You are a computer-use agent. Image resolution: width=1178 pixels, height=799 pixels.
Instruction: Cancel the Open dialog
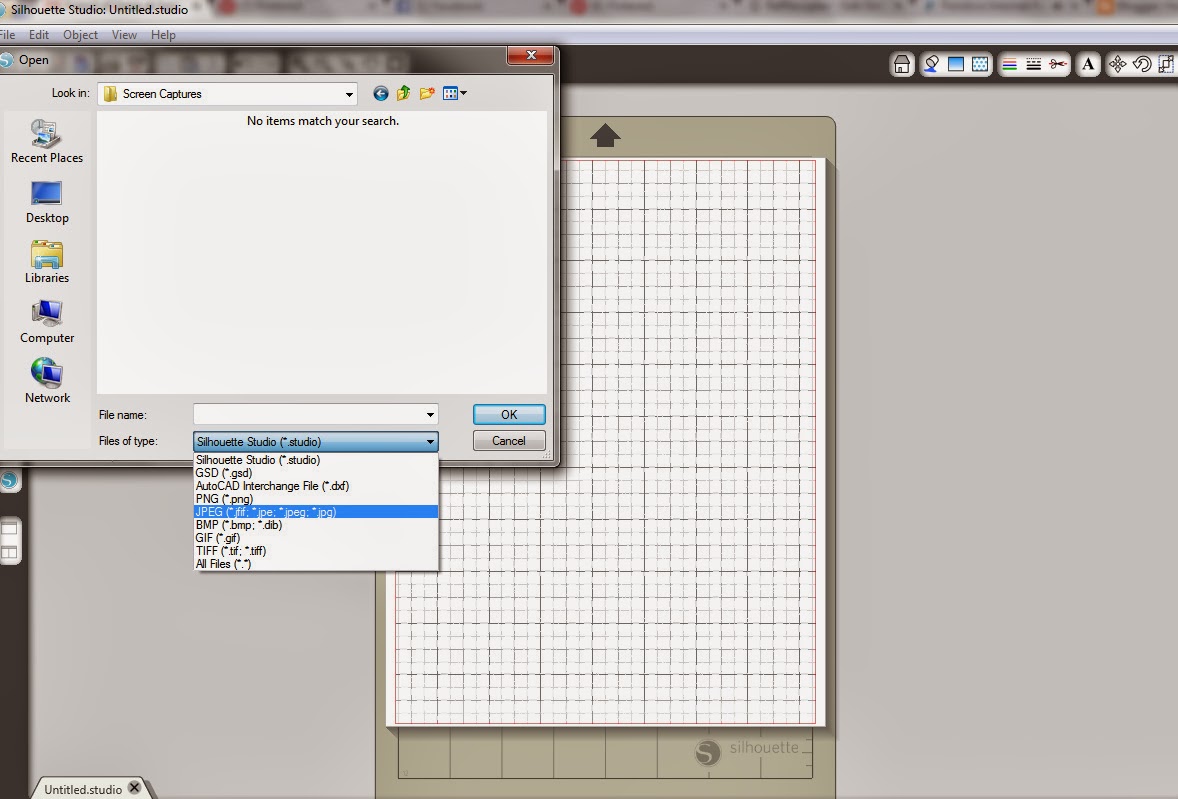(509, 441)
